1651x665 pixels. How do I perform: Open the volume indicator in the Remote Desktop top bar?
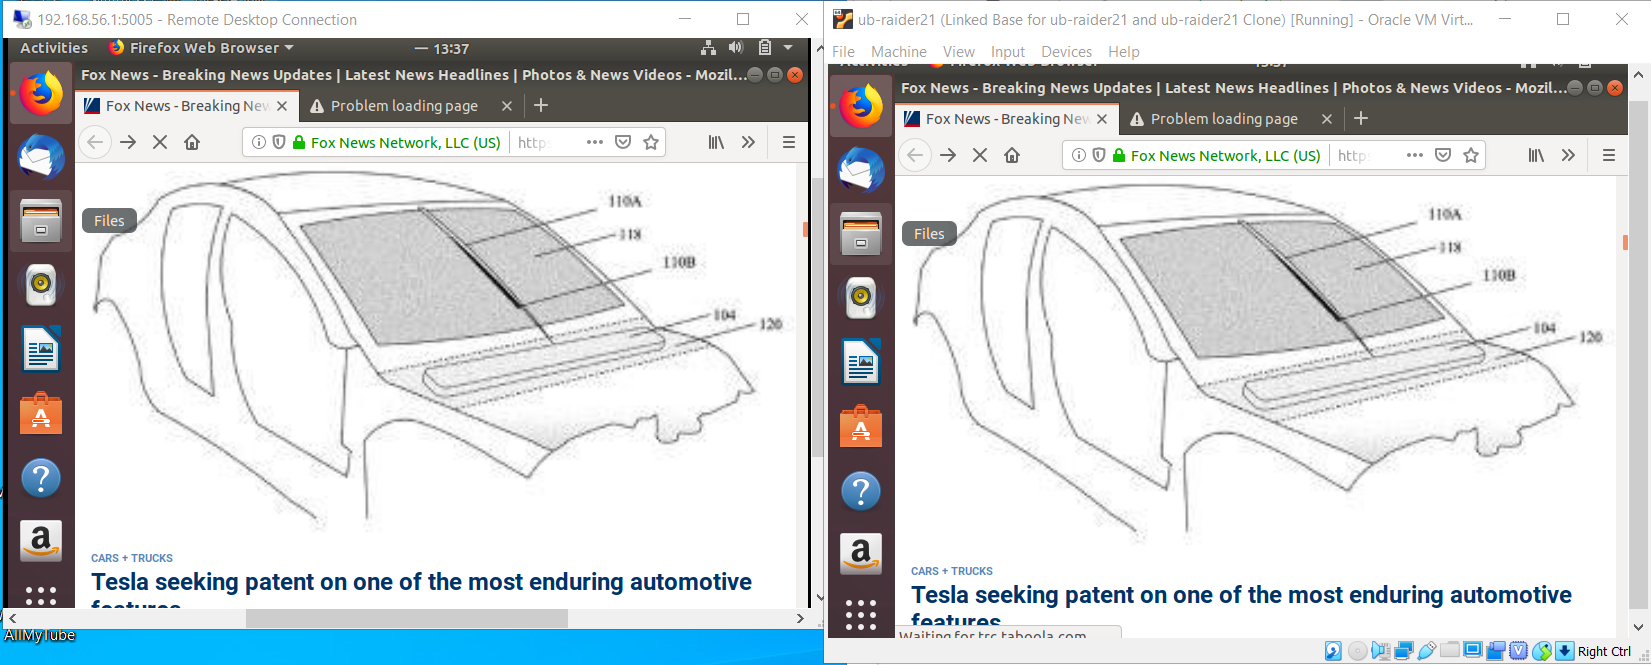[736, 48]
